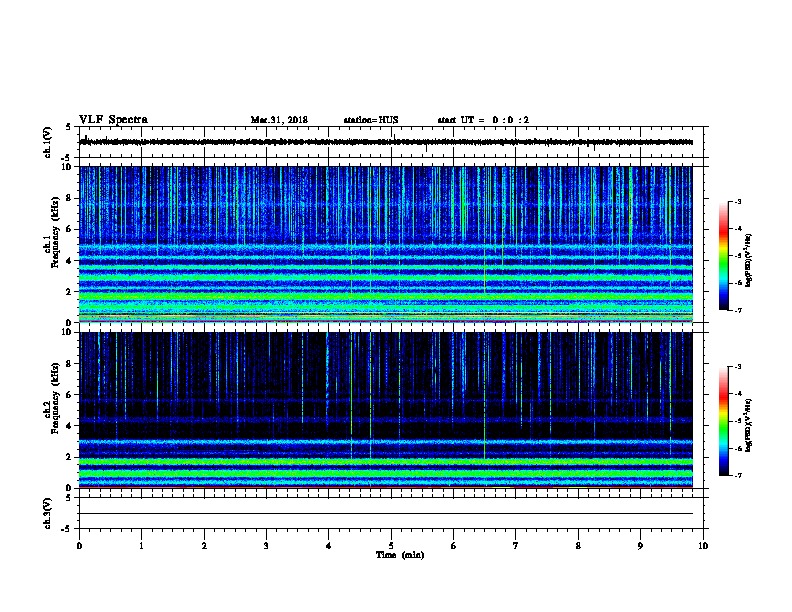Click the "6" kHz tick of ch.1 spectrogram
Image resolution: width=792 pixels, height=612 pixels.
(x=70, y=230)
